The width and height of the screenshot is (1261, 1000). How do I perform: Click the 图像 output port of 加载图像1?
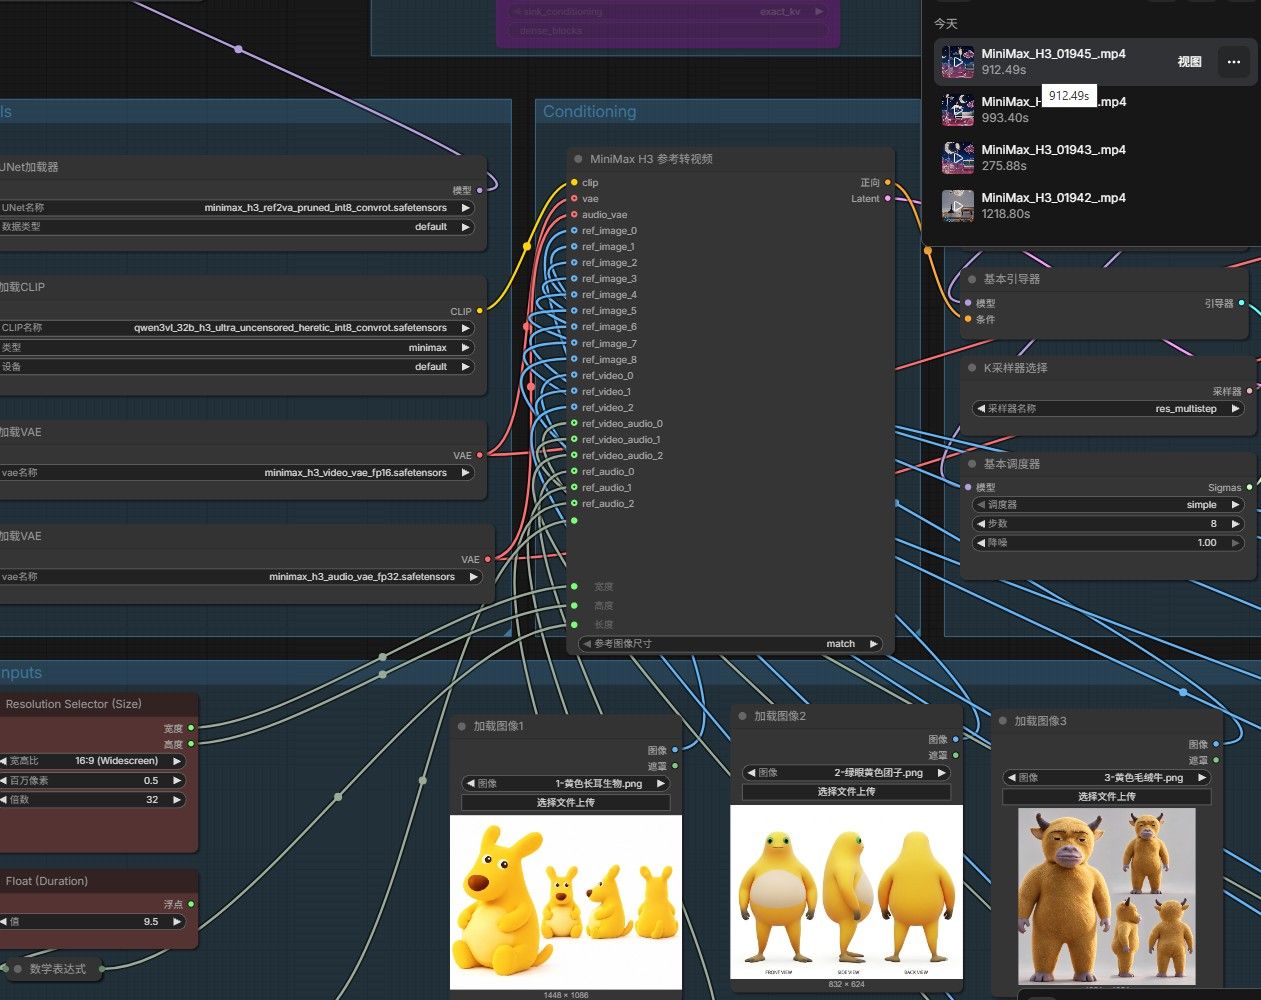(675, 750)
